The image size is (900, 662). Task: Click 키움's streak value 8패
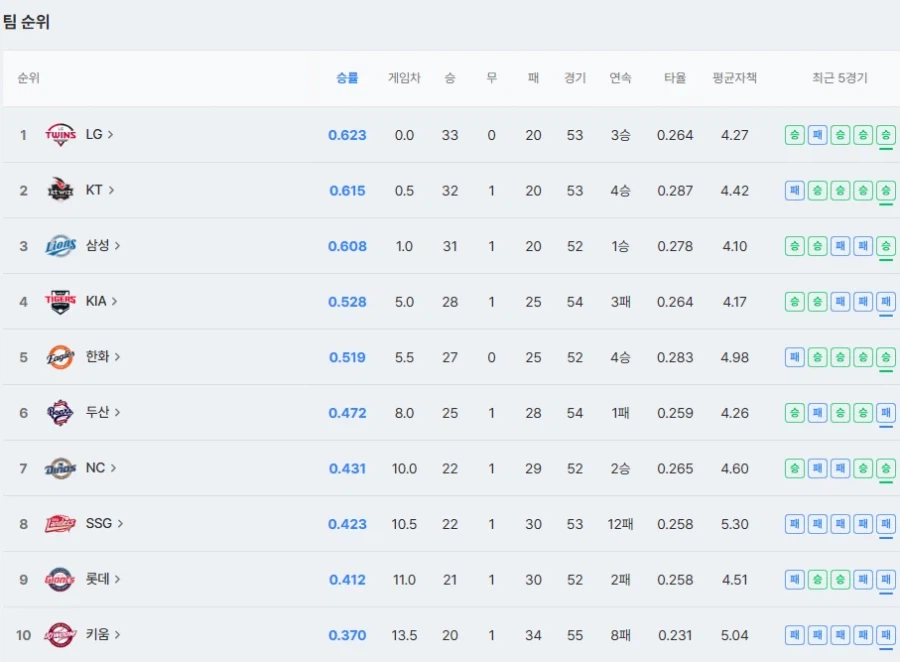click(620, 635)
